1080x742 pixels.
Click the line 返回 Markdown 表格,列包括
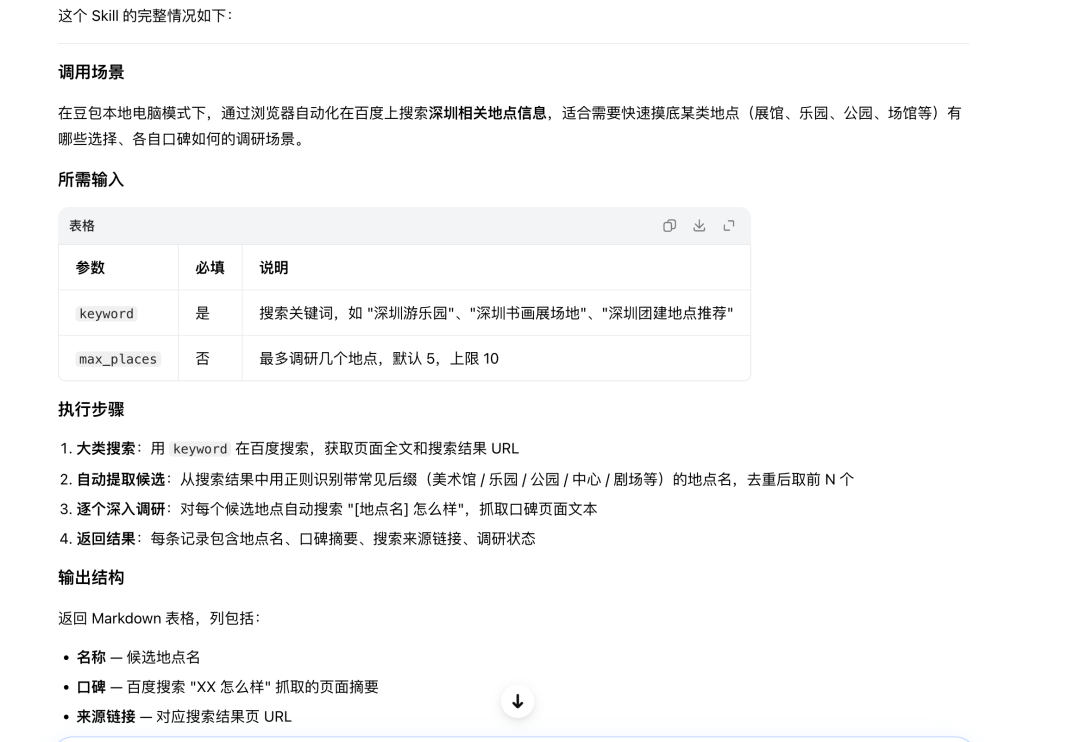[x=159, y=618]
